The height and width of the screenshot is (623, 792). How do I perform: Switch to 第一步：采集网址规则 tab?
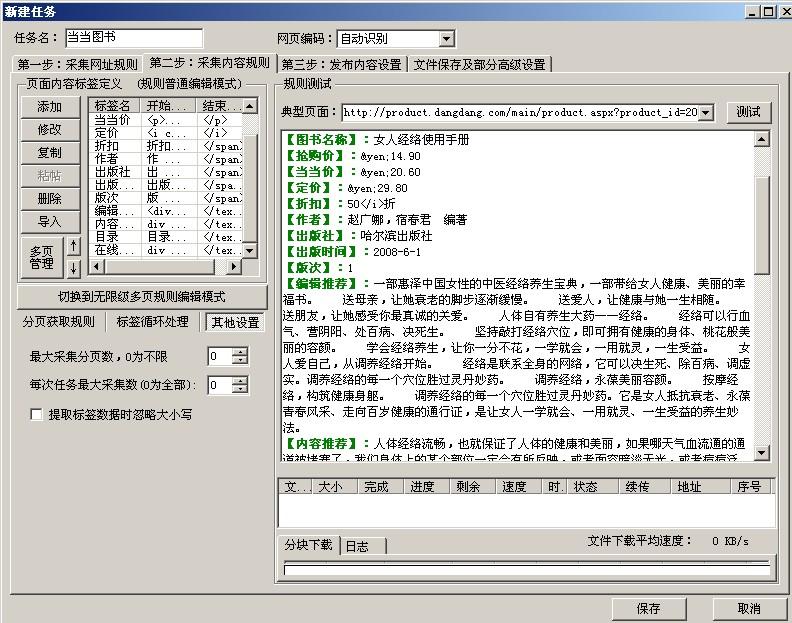click(77, 64)
